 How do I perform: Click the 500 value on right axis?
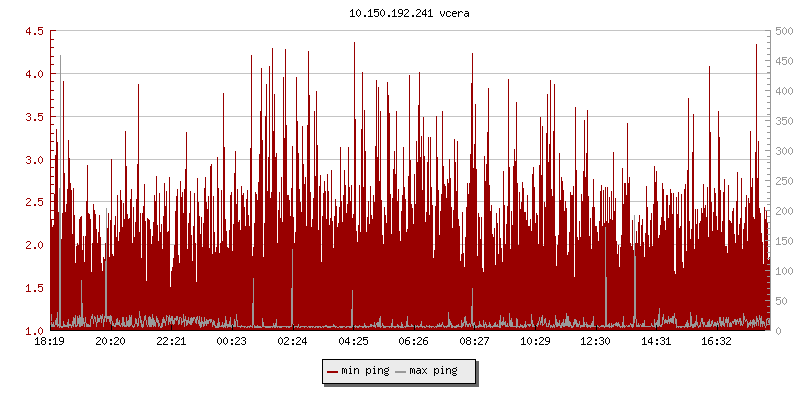click(x=784, y=31)
